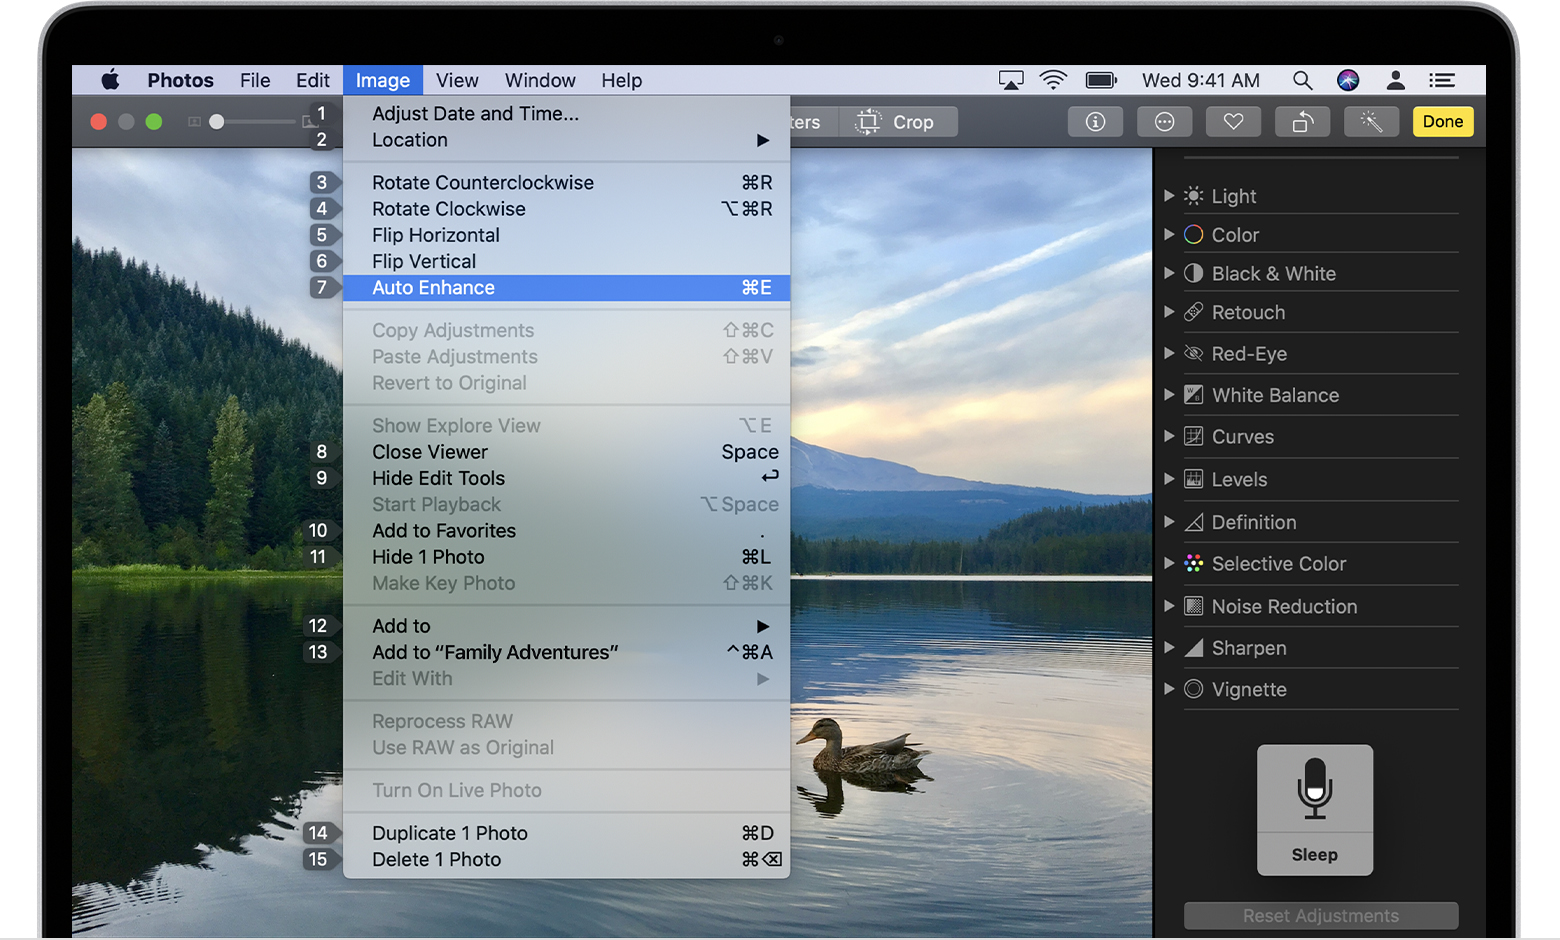Open Spotlight search in menu bar
The width and height of the screenshot is (1560, 940).
(1301, 80)
